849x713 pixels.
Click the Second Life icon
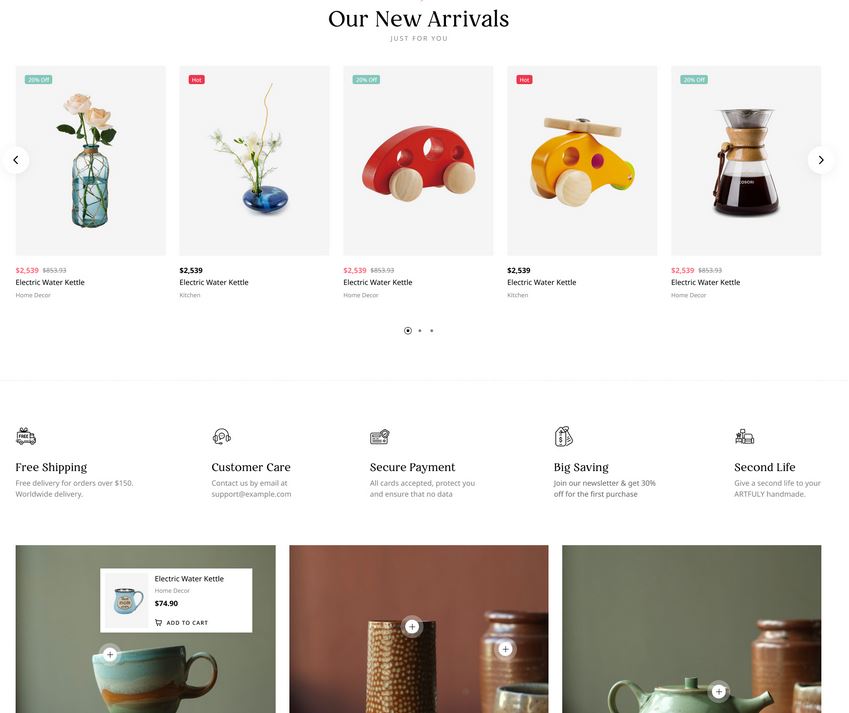pyautogui.click(x=744, y=436)
